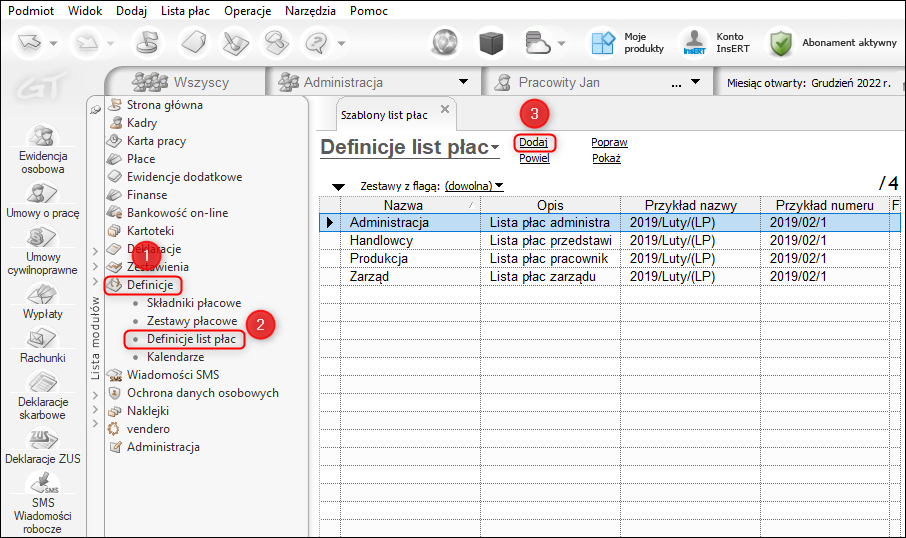Close the Szablony list płac tab
This screenshot has height=538, width=906.
(x=445, y=108)
